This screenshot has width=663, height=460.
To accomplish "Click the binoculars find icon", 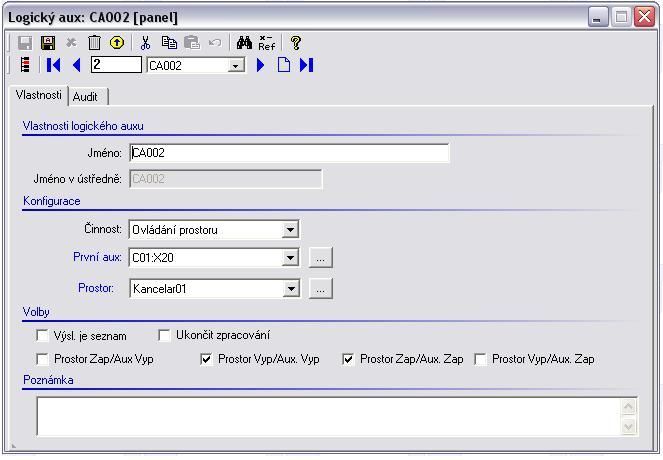I will click(x=244, y=43).
